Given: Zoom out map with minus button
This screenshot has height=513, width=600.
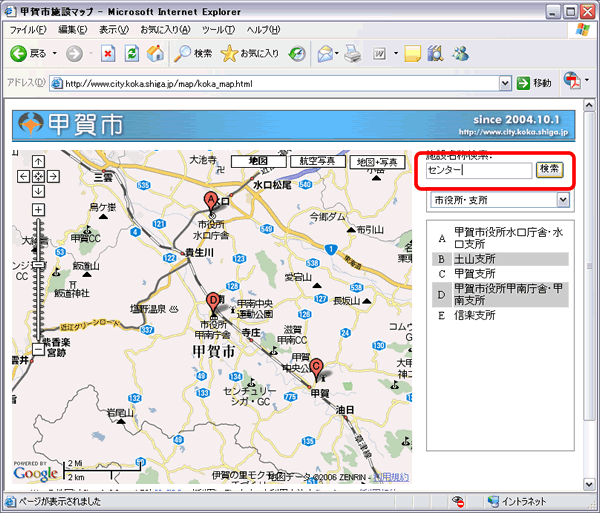Looking at the screenshot, I should pyautogui.click(x=38, y=349).
